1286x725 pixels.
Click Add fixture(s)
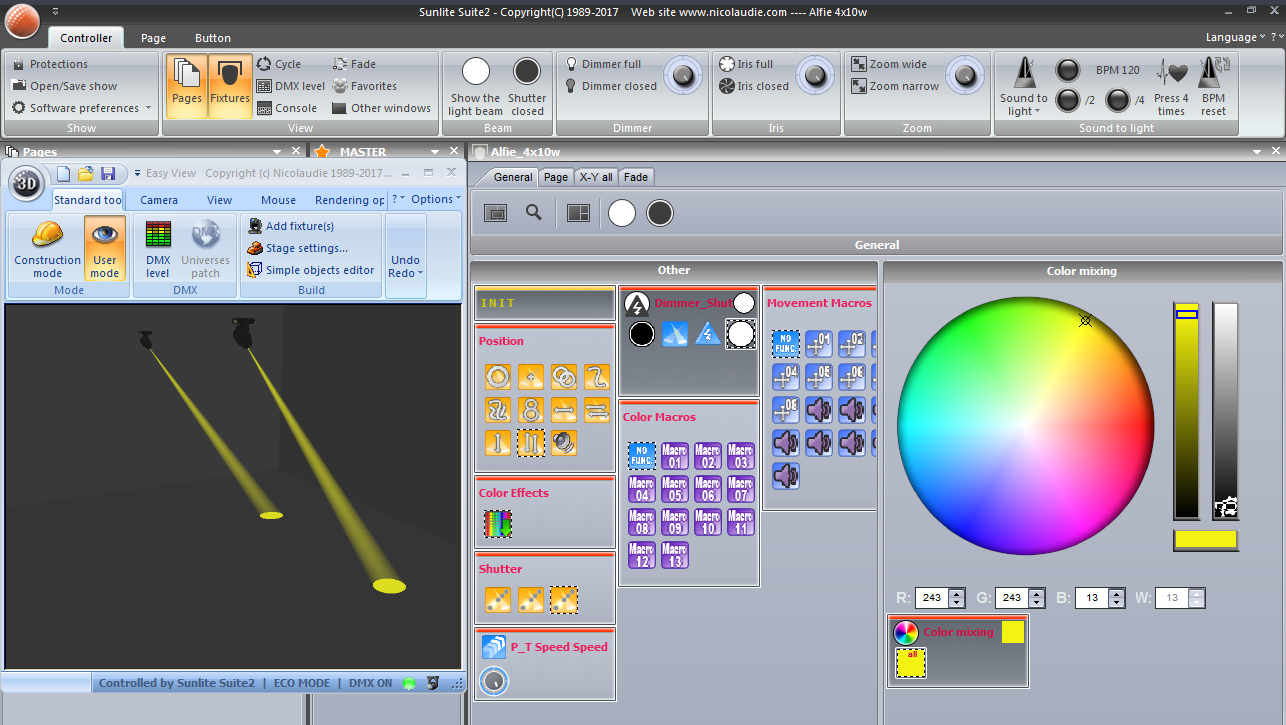click(299, 226)
